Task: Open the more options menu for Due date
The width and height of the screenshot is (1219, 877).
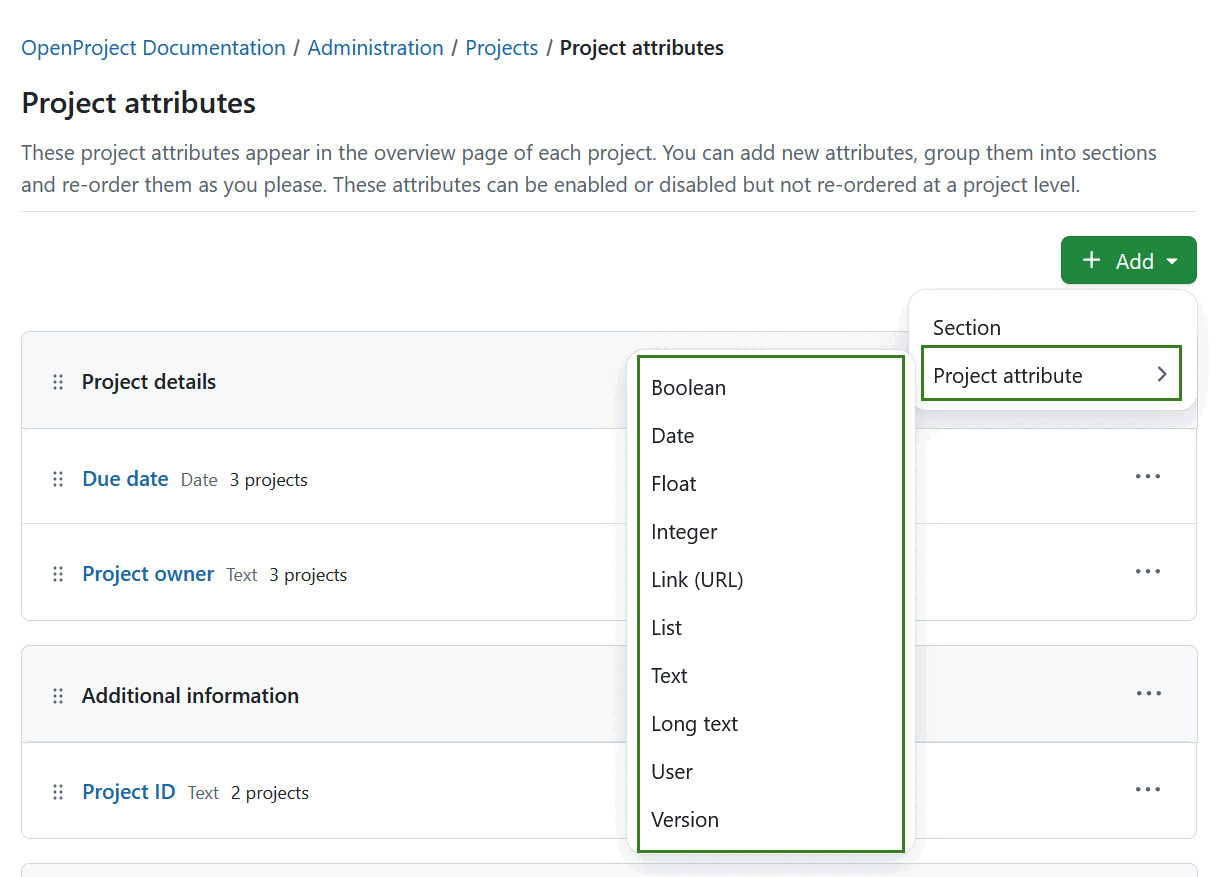Action: tap(1147, 476)
